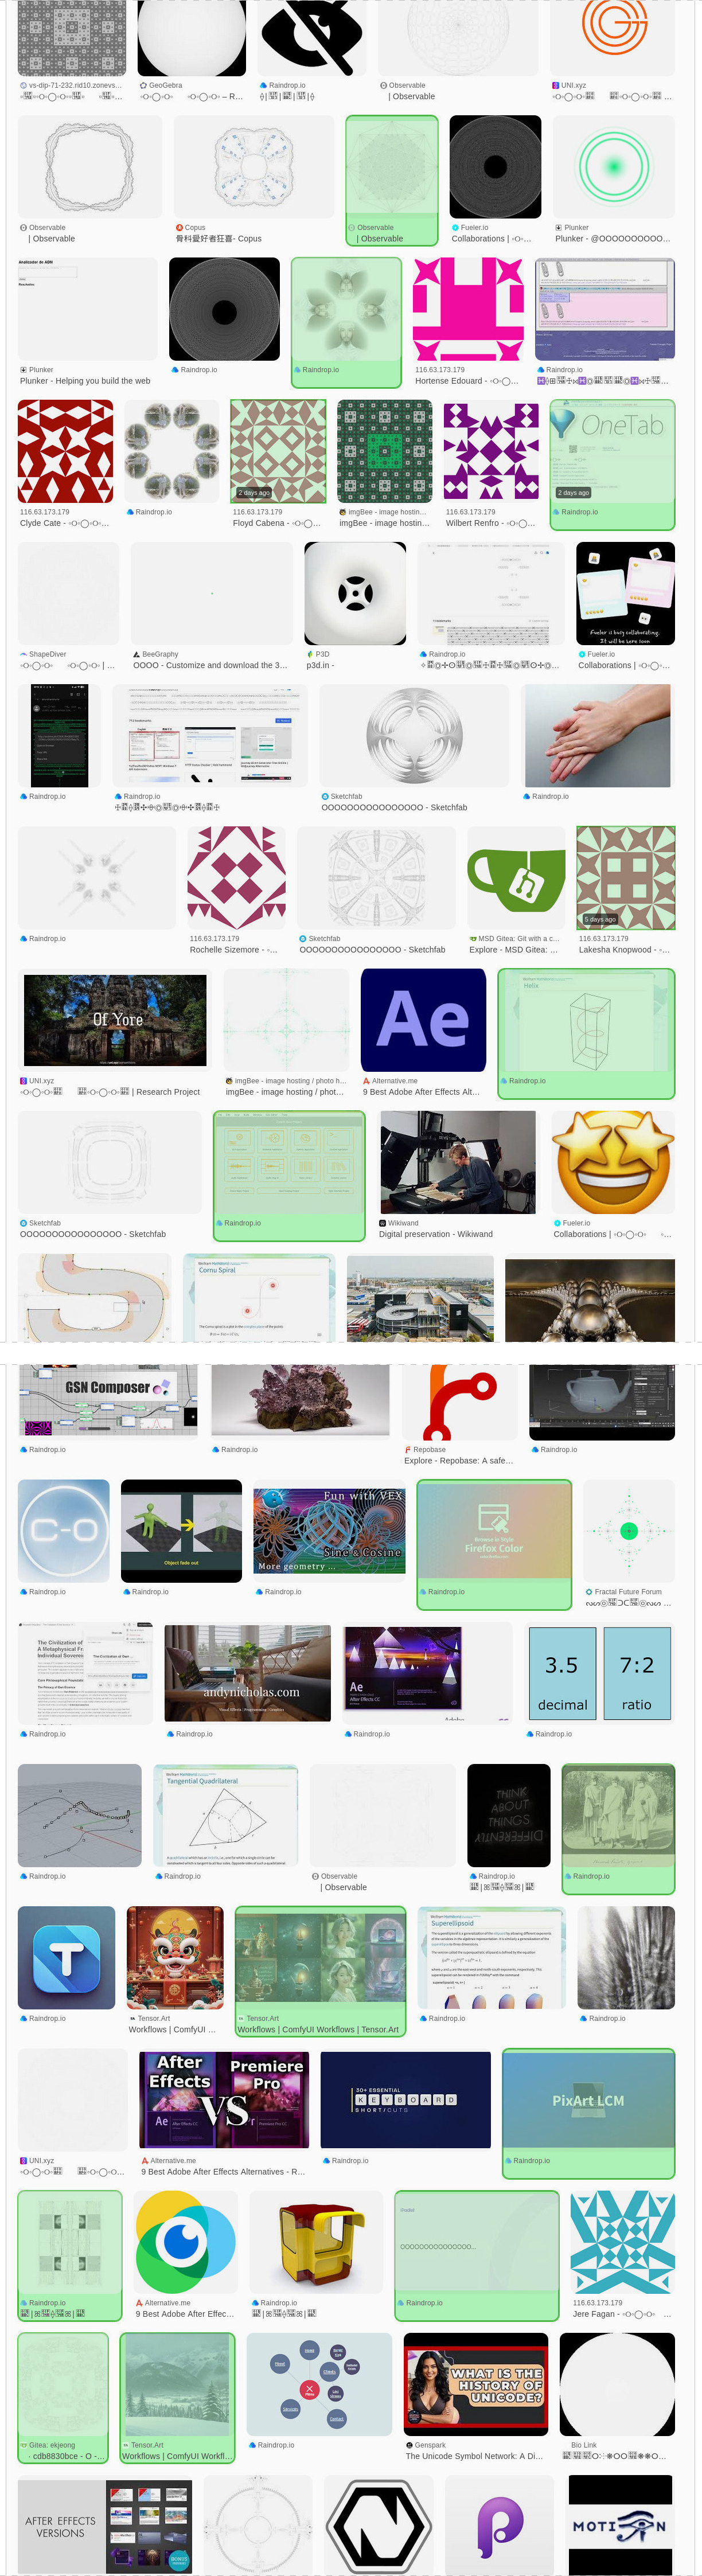Open the yellow 3D box model thumbnail
The image size is (702, 2576).
317,2241
